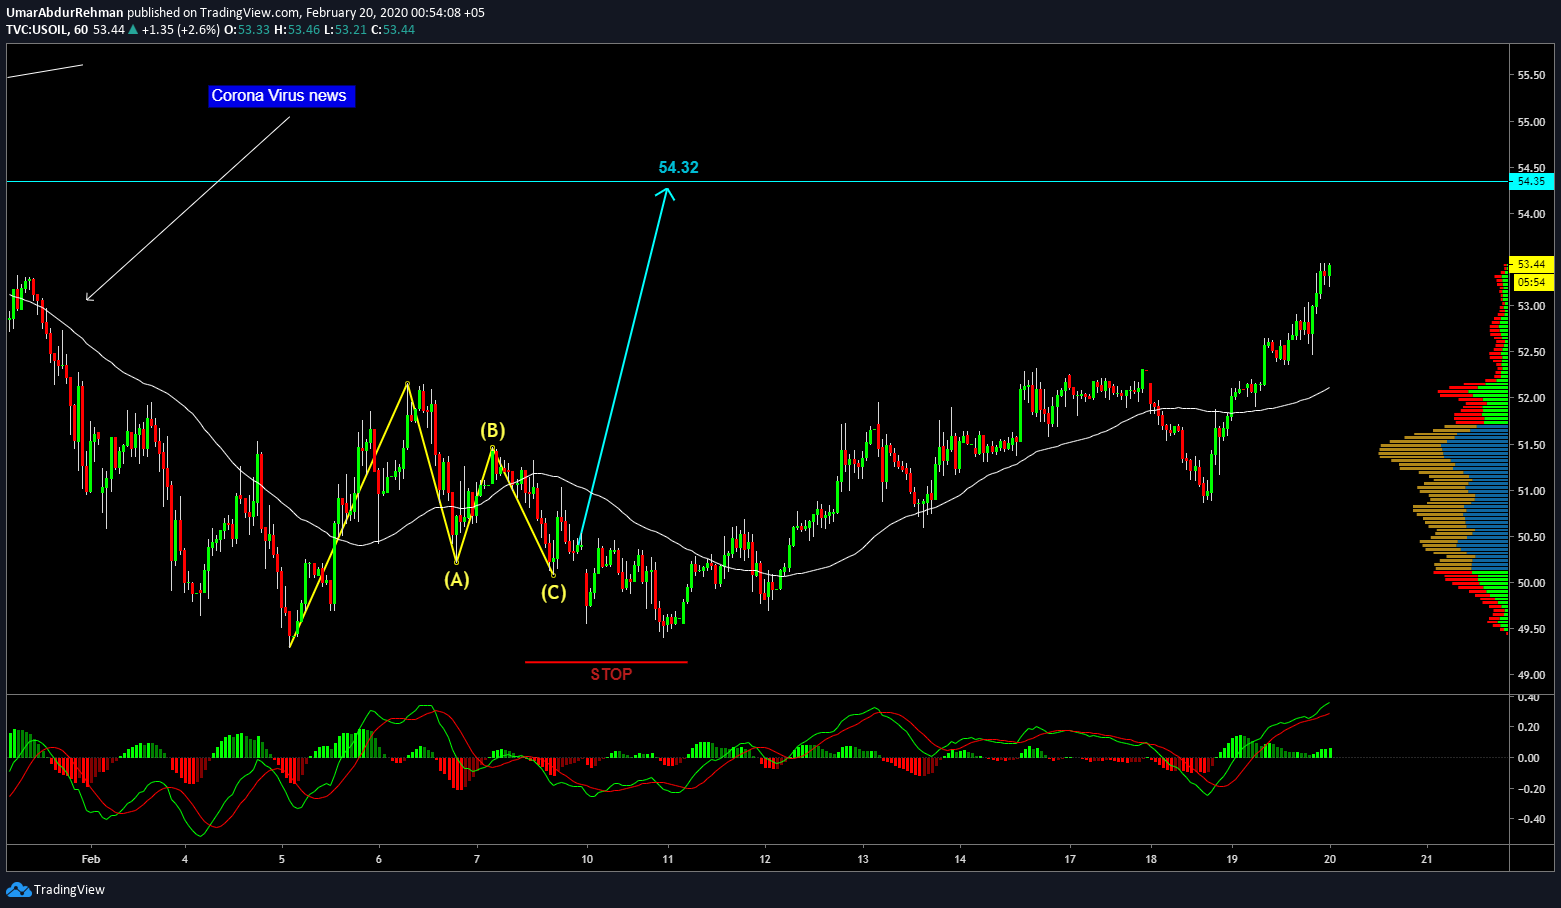Click the 49.00 price axis label
The image size is (1561, 908).
point(1531,675)
